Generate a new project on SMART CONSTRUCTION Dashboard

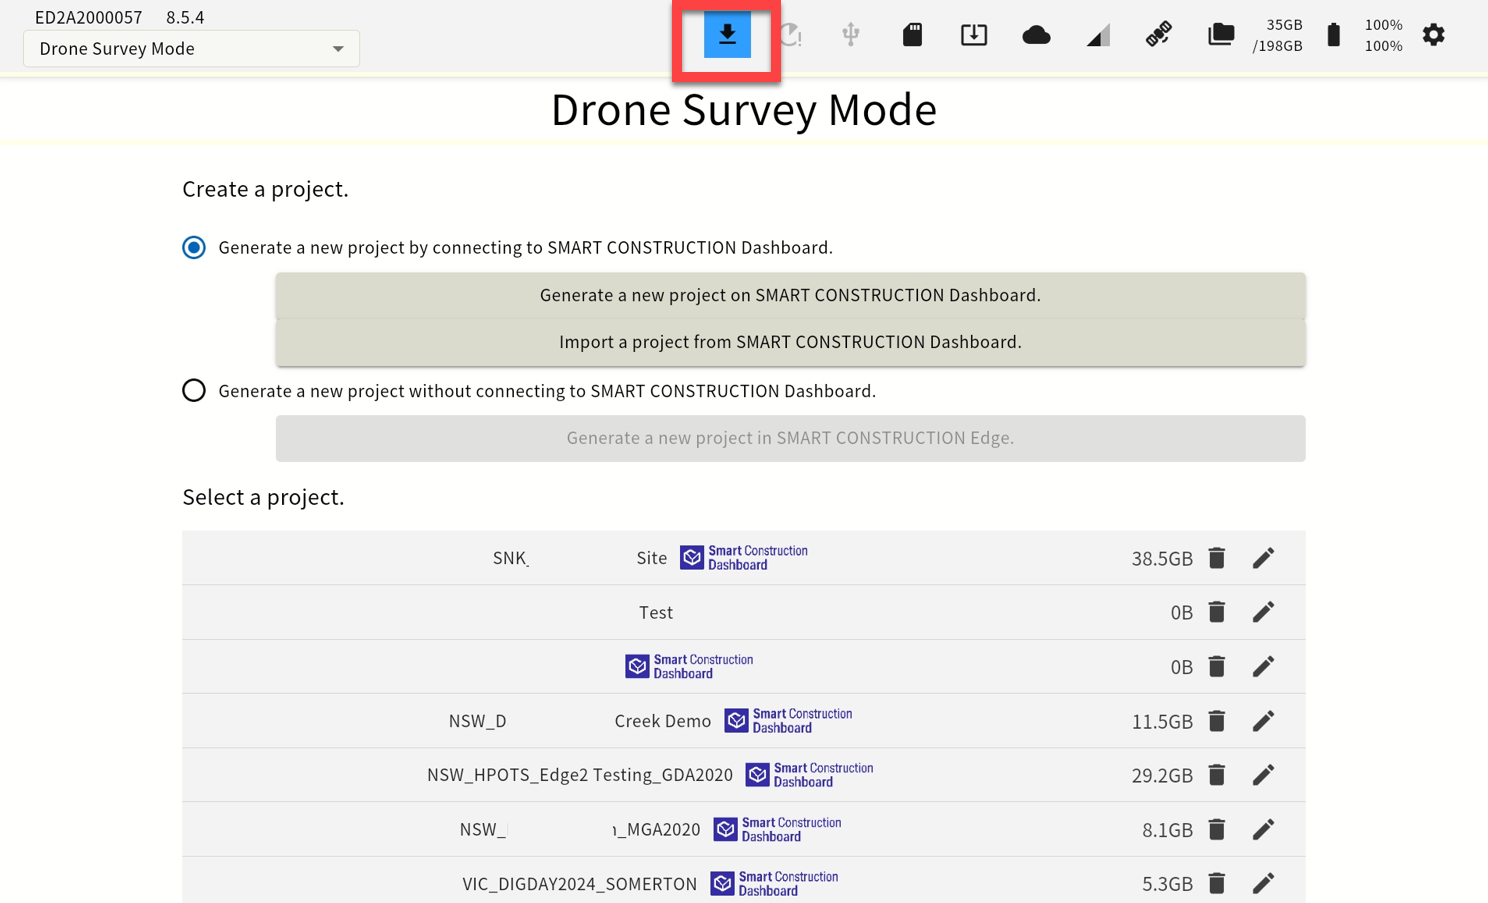click(x=790, y=295)
